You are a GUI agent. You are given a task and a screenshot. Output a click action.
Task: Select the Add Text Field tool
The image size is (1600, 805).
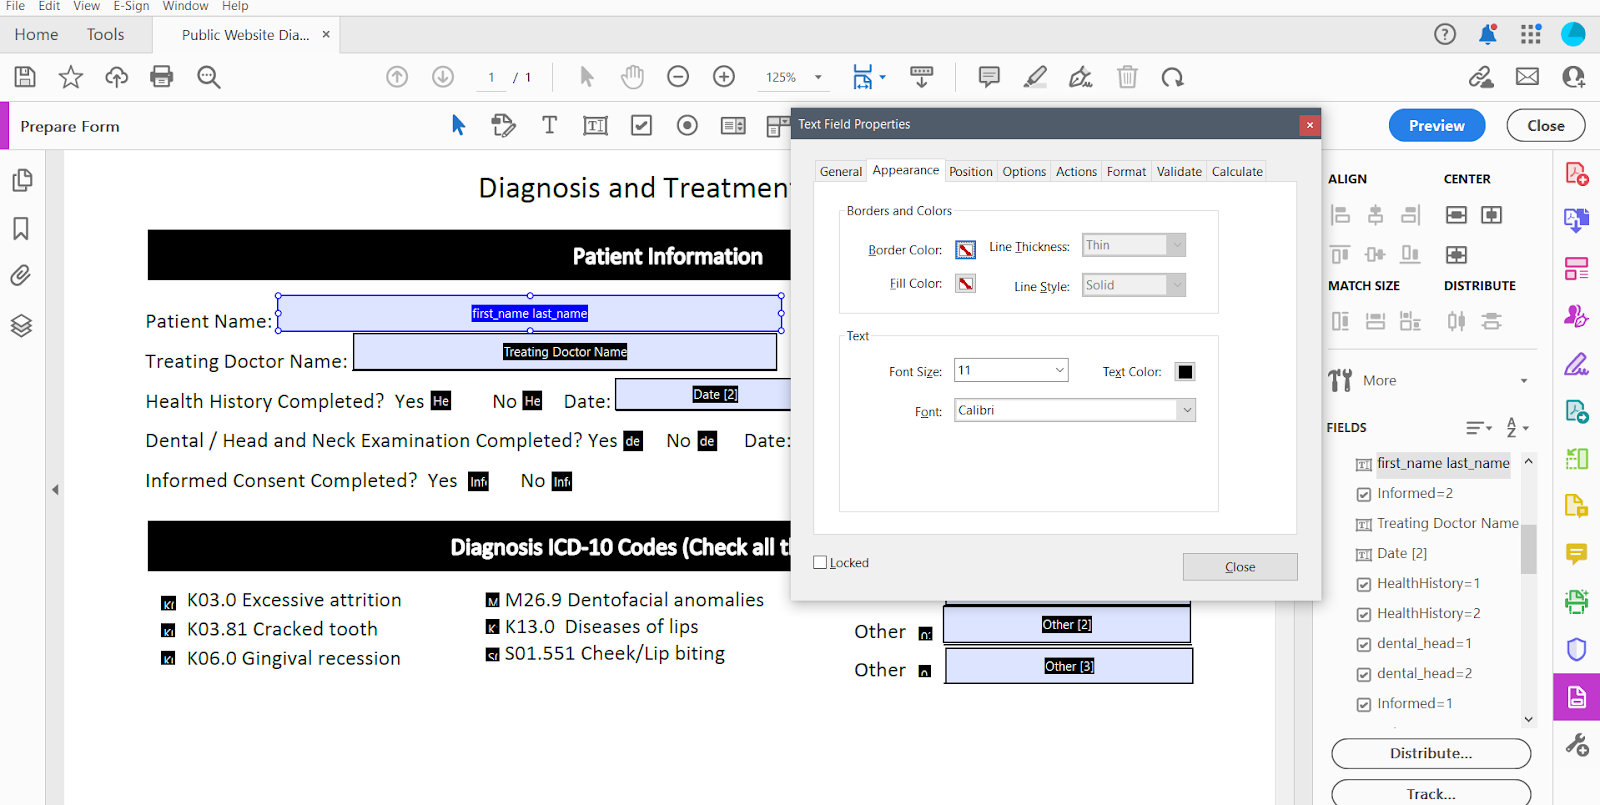(x=595, y=126)
